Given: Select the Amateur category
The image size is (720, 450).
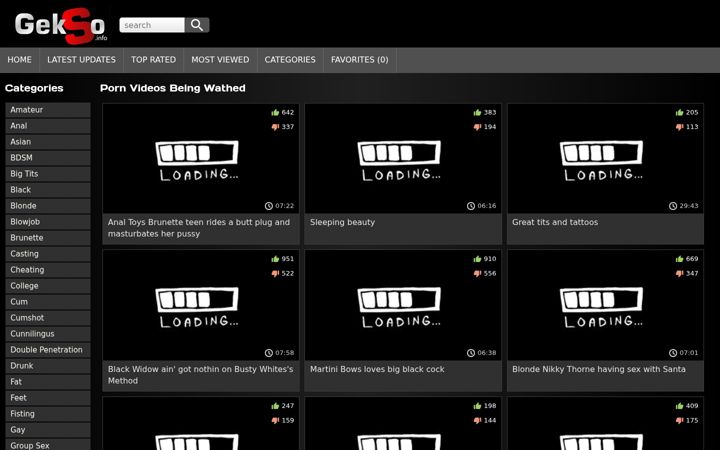Looking at the screenshot, I should click(48, 110).
